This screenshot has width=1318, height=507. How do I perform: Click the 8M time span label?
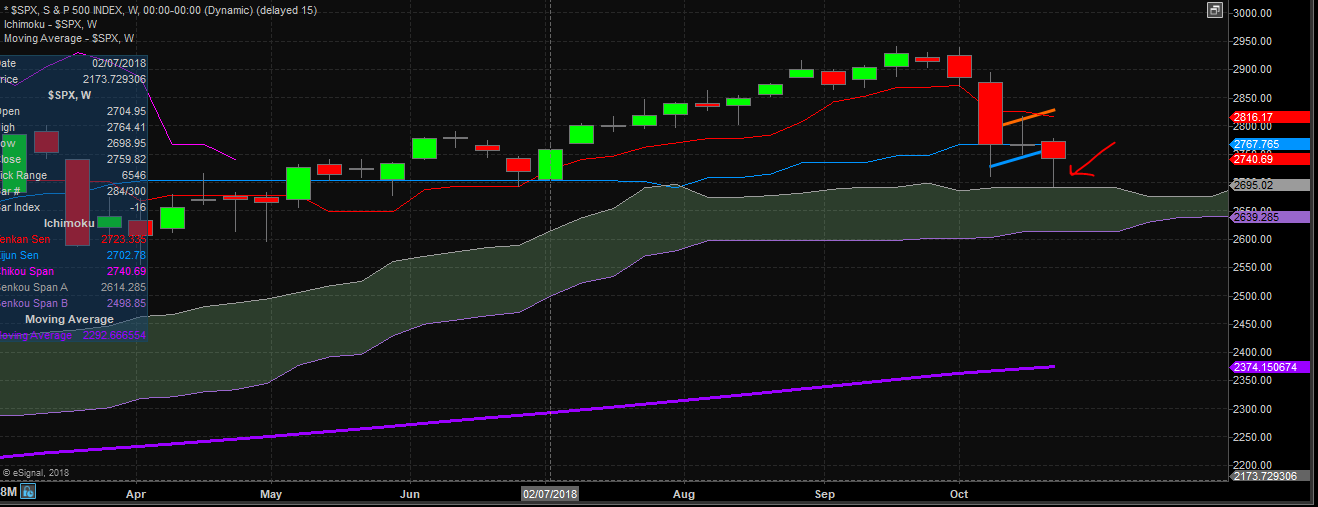coord(9,491)
